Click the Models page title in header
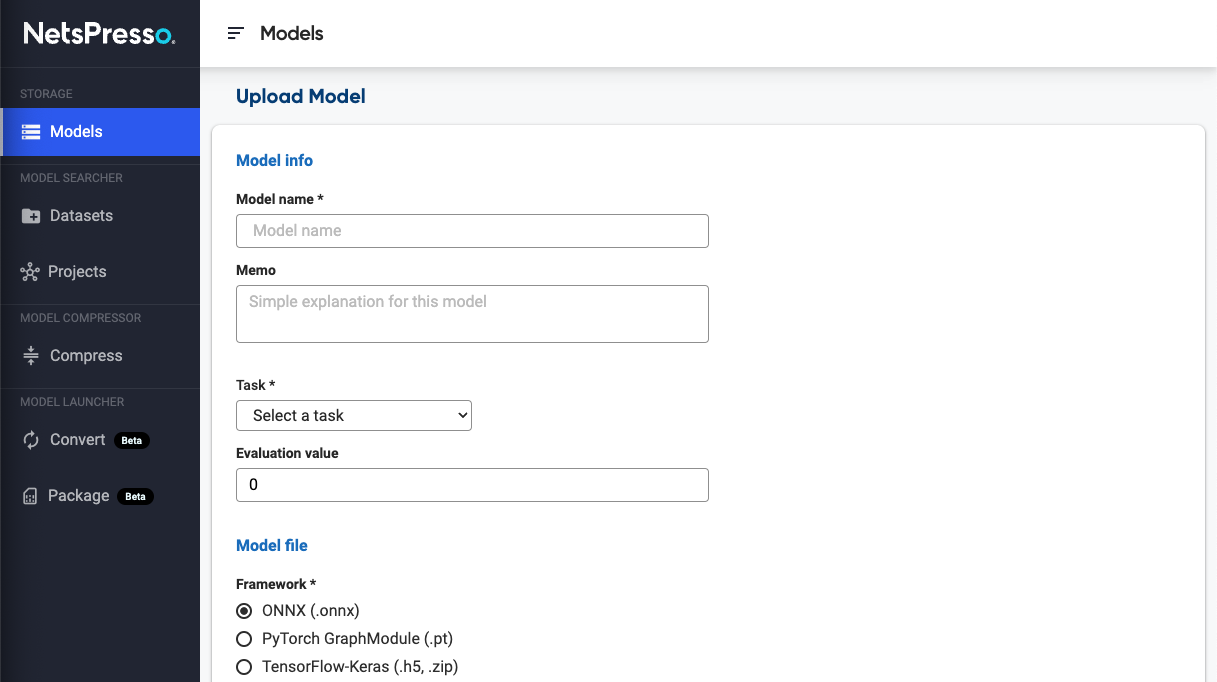 [x=292, y=34]
